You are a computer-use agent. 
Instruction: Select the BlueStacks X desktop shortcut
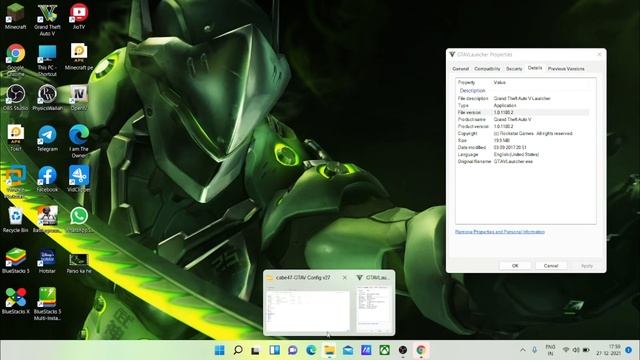[16, 301]
